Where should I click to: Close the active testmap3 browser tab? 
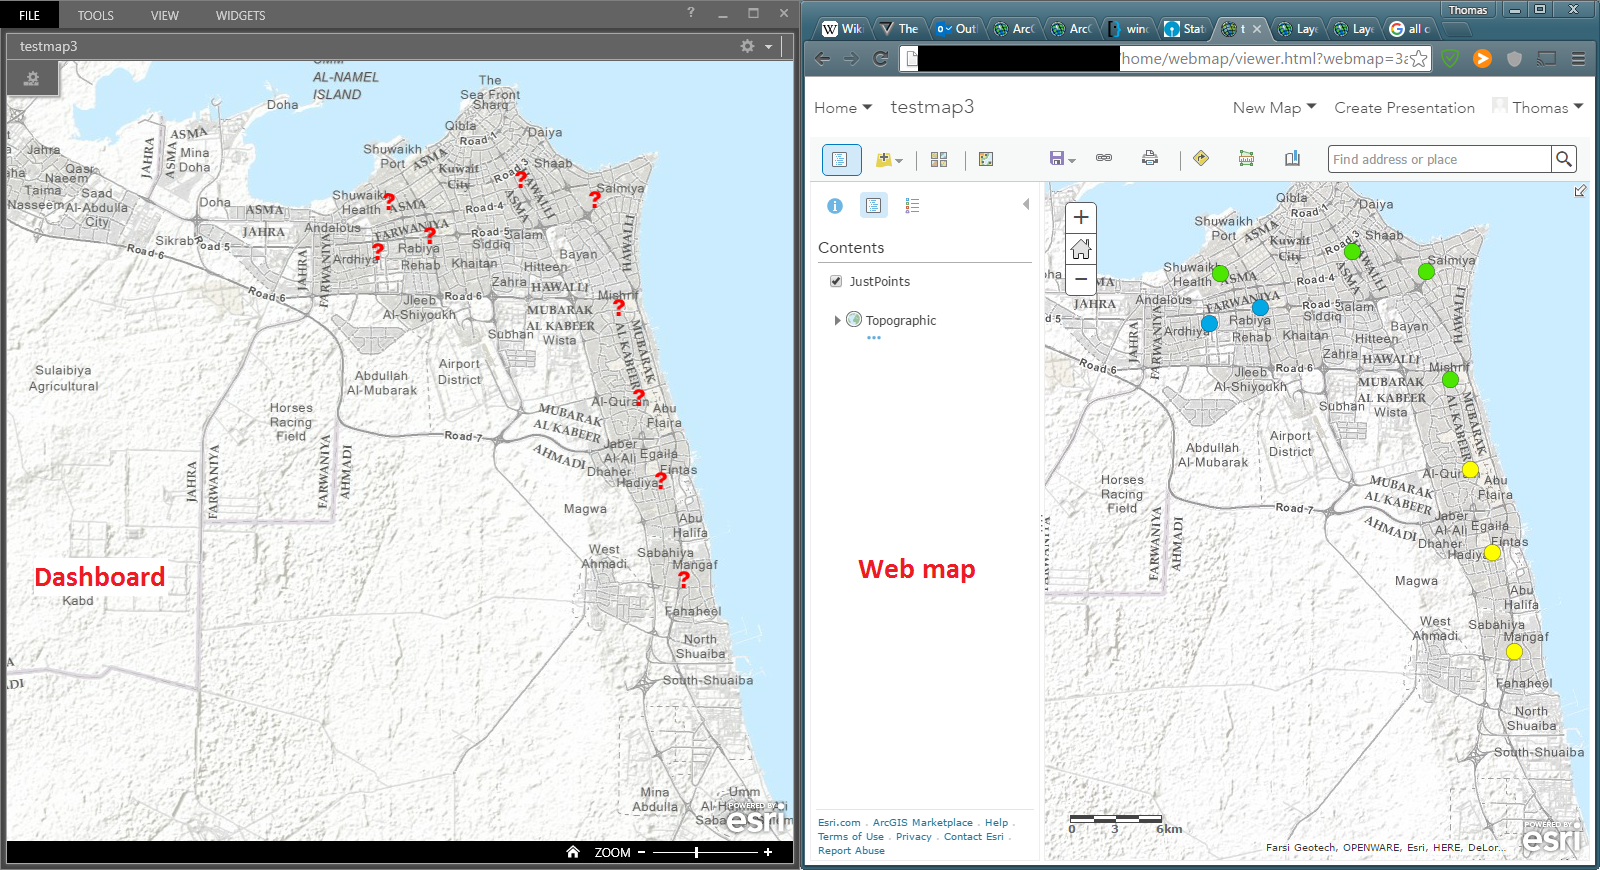pyautogui.click(x=1257, y=29)
